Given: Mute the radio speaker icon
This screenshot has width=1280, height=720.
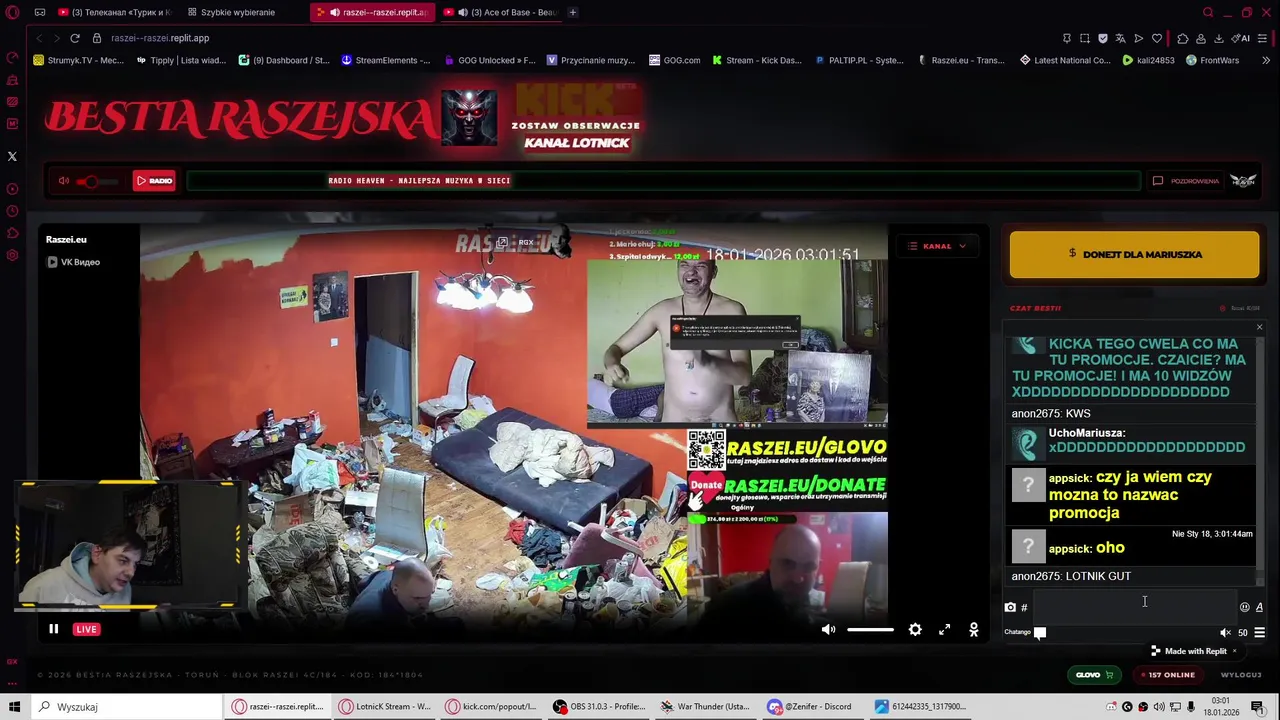Looking at the screenshot, I should (64, 181).
